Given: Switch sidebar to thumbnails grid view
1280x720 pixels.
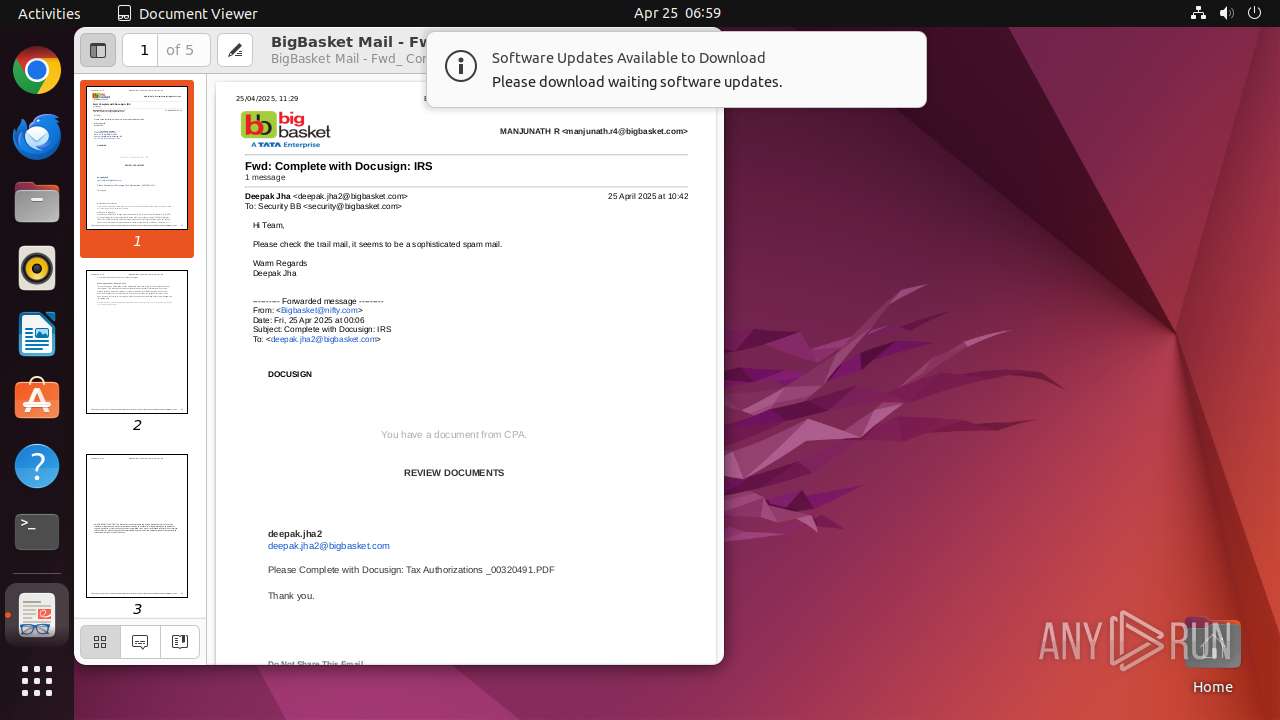Looking at the screenshot, I should (x=100, y=642).
